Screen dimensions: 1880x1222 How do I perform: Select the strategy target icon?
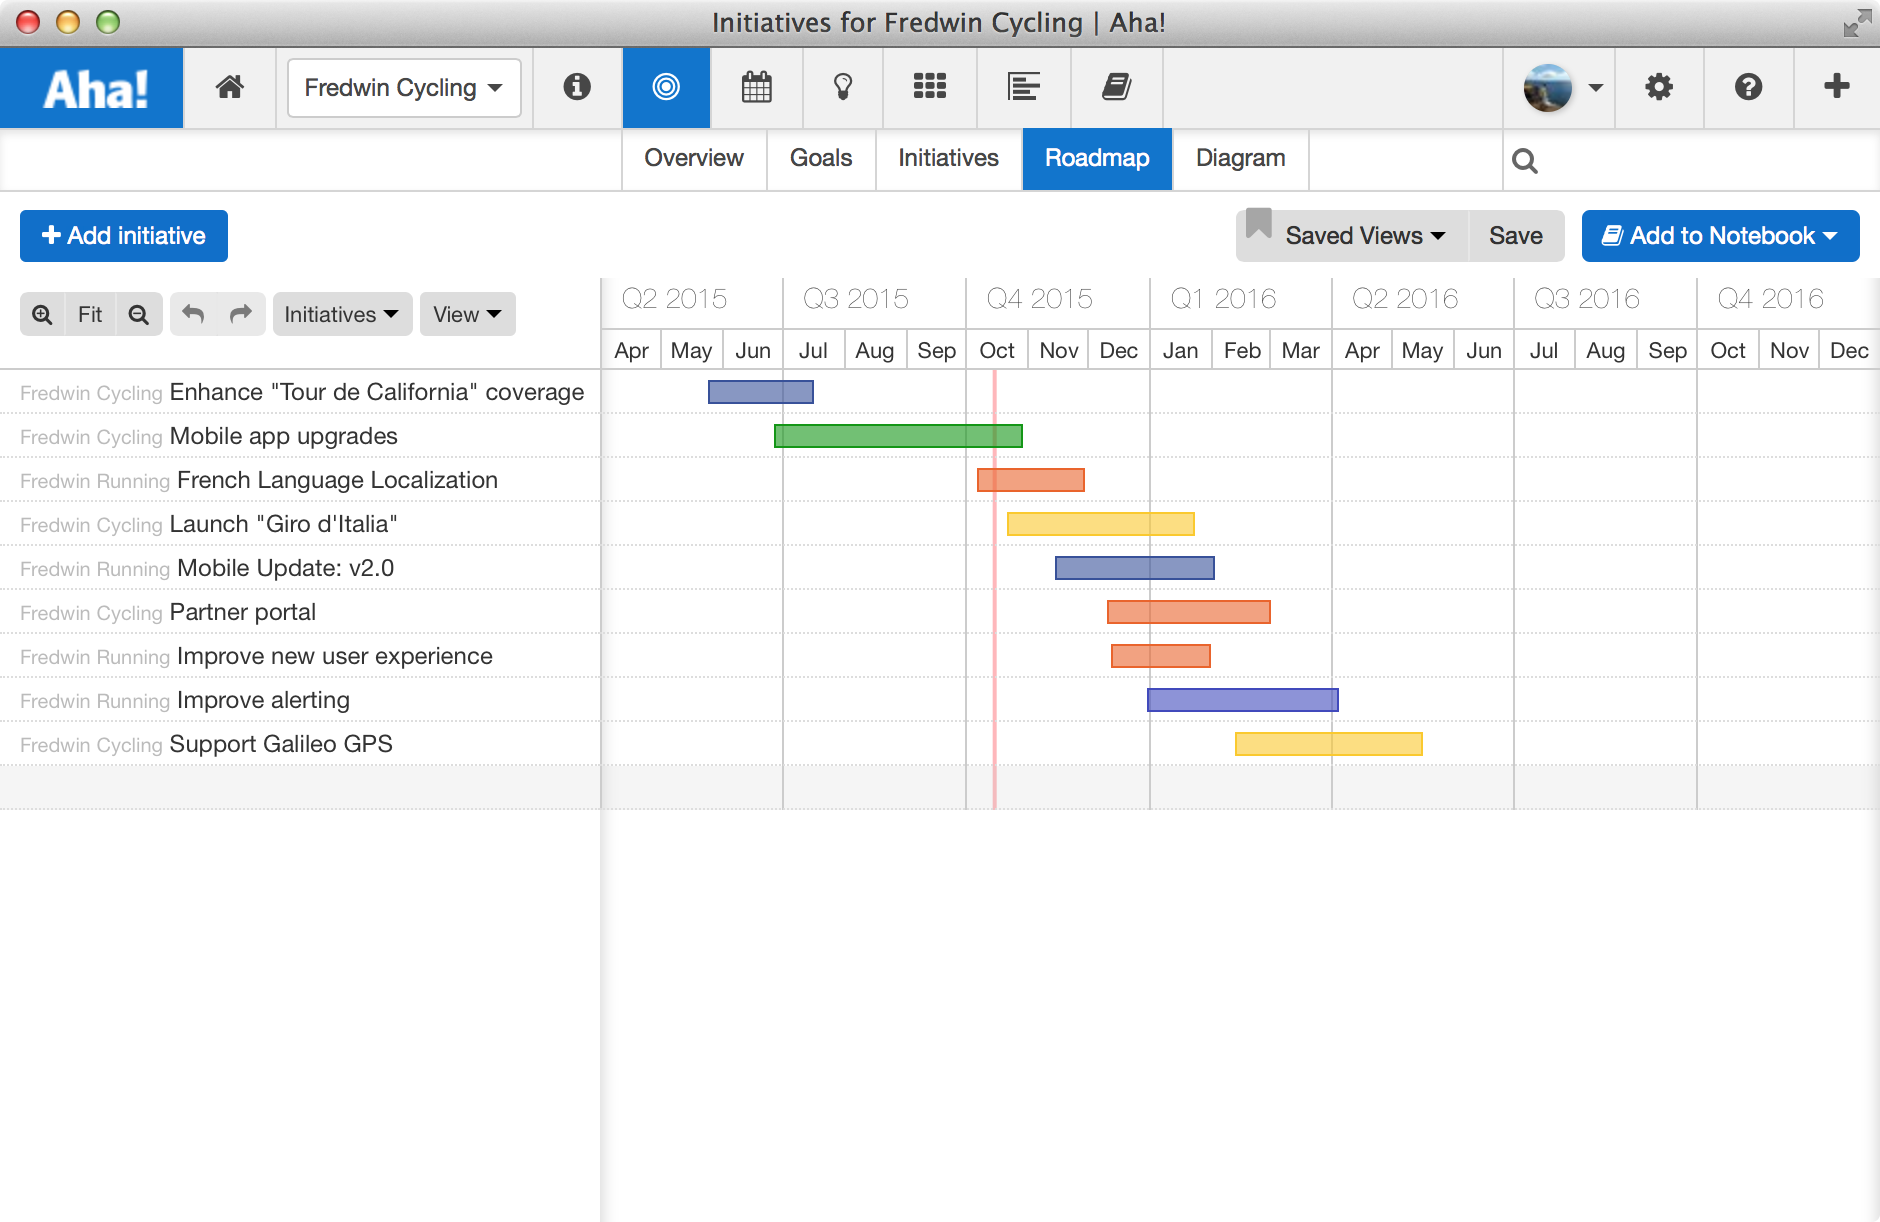[x=666, y=88]
